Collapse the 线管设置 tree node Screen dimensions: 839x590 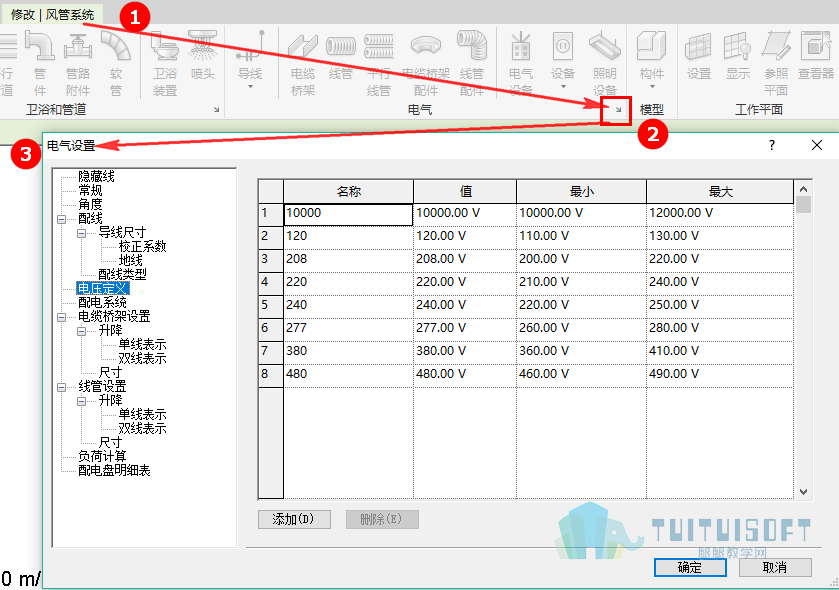62,387
